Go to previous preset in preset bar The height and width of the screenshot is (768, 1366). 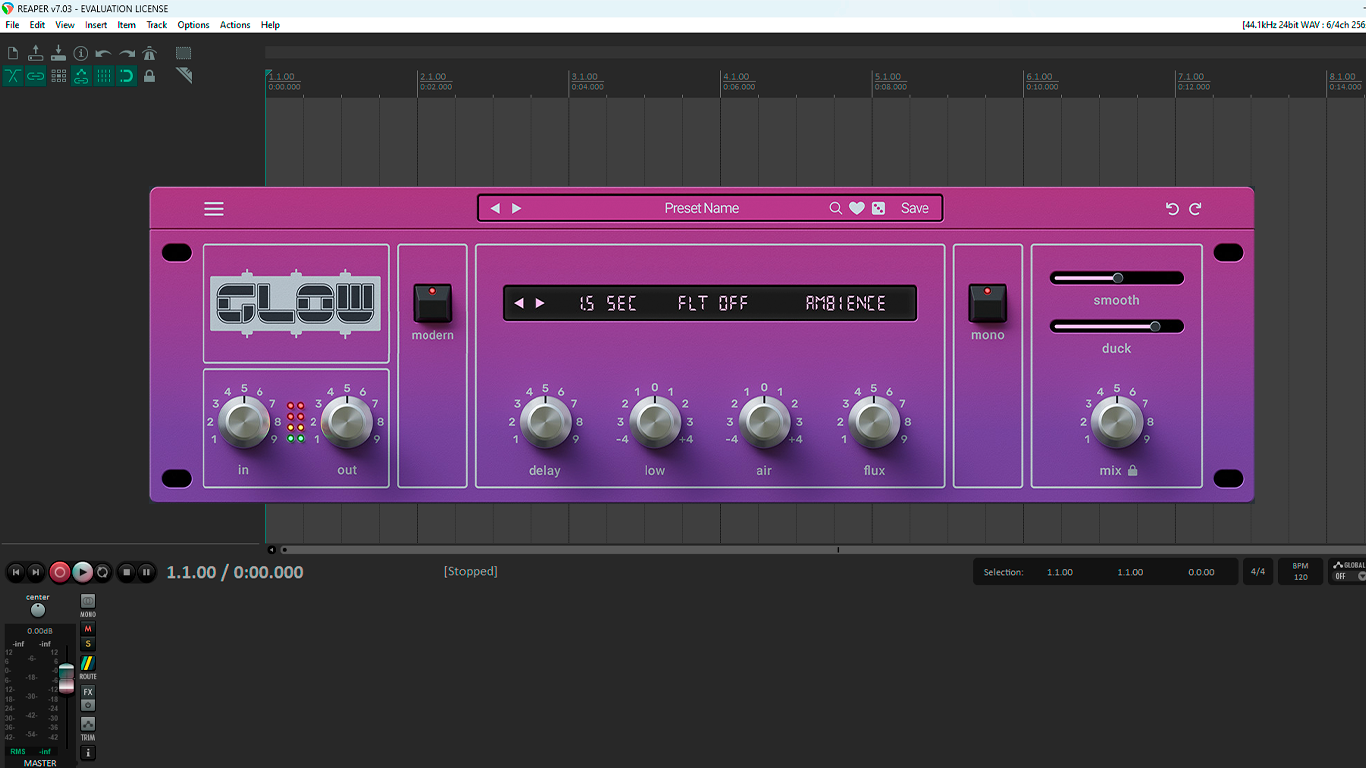(x=495, y=208)
